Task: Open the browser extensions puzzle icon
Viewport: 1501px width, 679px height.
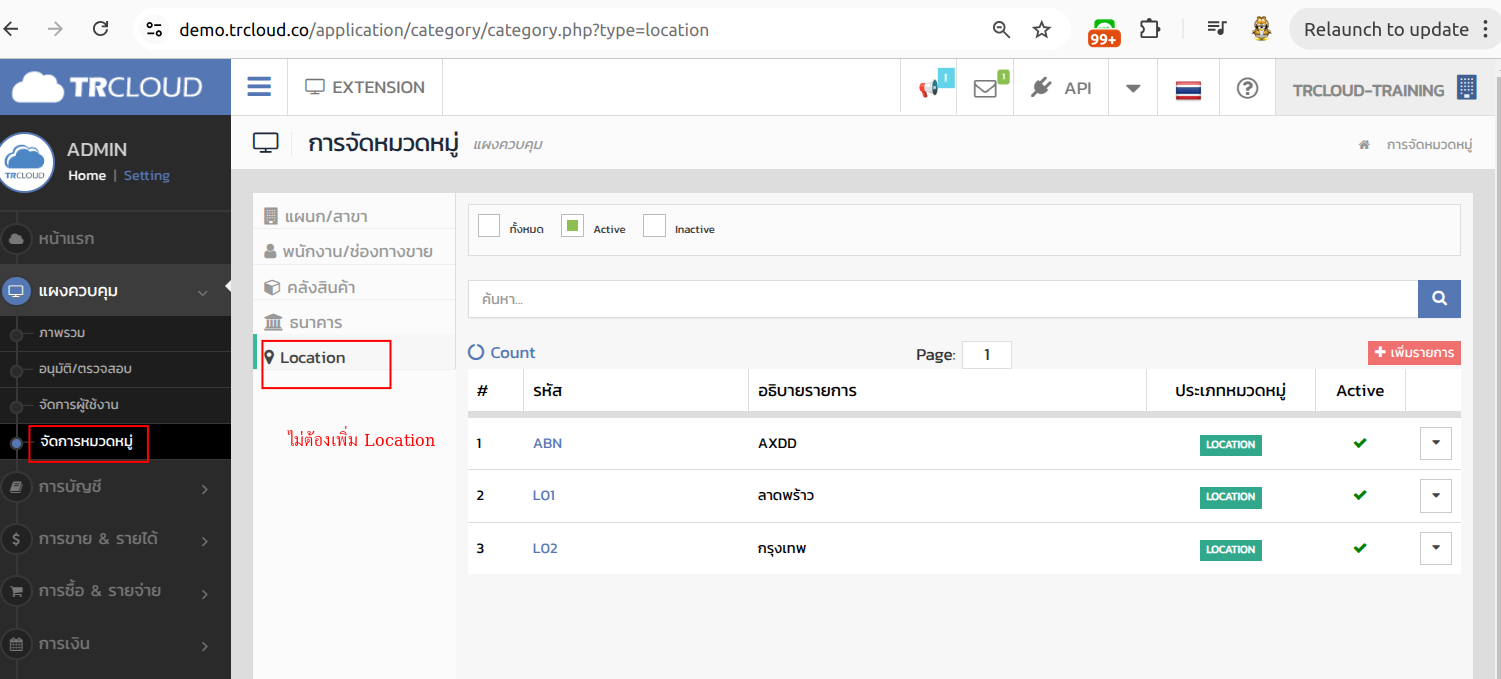Action: pos(1150,29)
